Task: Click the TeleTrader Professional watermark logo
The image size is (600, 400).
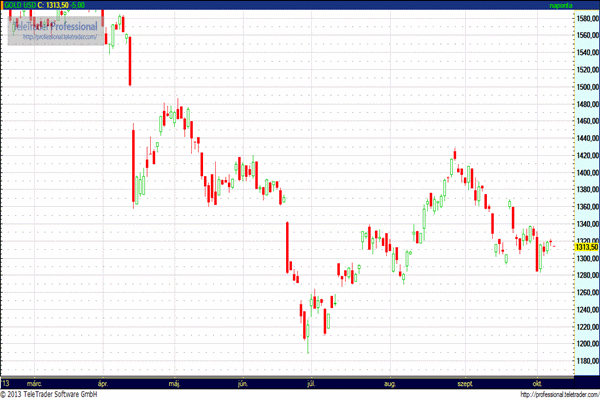Action: (x=54, y=25)
